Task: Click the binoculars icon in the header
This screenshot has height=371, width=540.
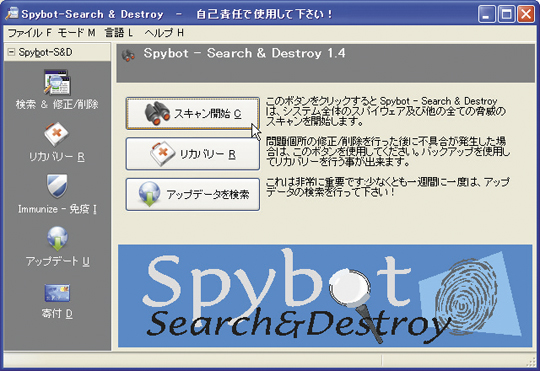Action: coord(128,55)
